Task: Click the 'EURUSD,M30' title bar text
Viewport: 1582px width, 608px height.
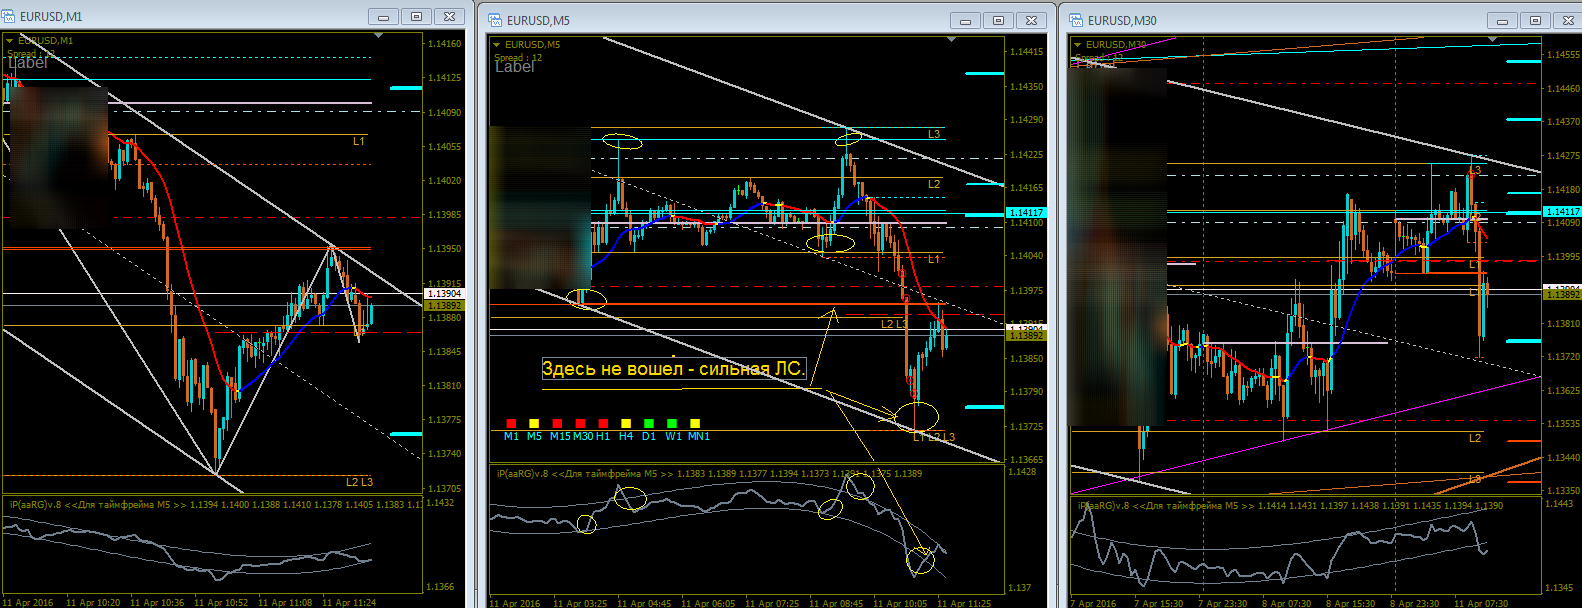Action: pyautogui.click(x=1122, y=20)
